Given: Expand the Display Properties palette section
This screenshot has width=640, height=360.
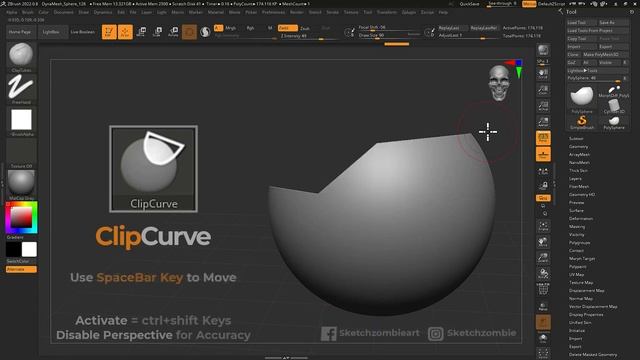Looking at the screenshot, I should click(586, 315).
